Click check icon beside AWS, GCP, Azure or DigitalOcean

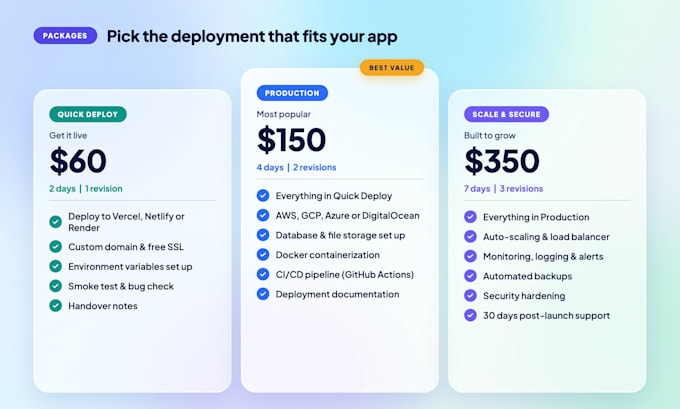(263, 215)
